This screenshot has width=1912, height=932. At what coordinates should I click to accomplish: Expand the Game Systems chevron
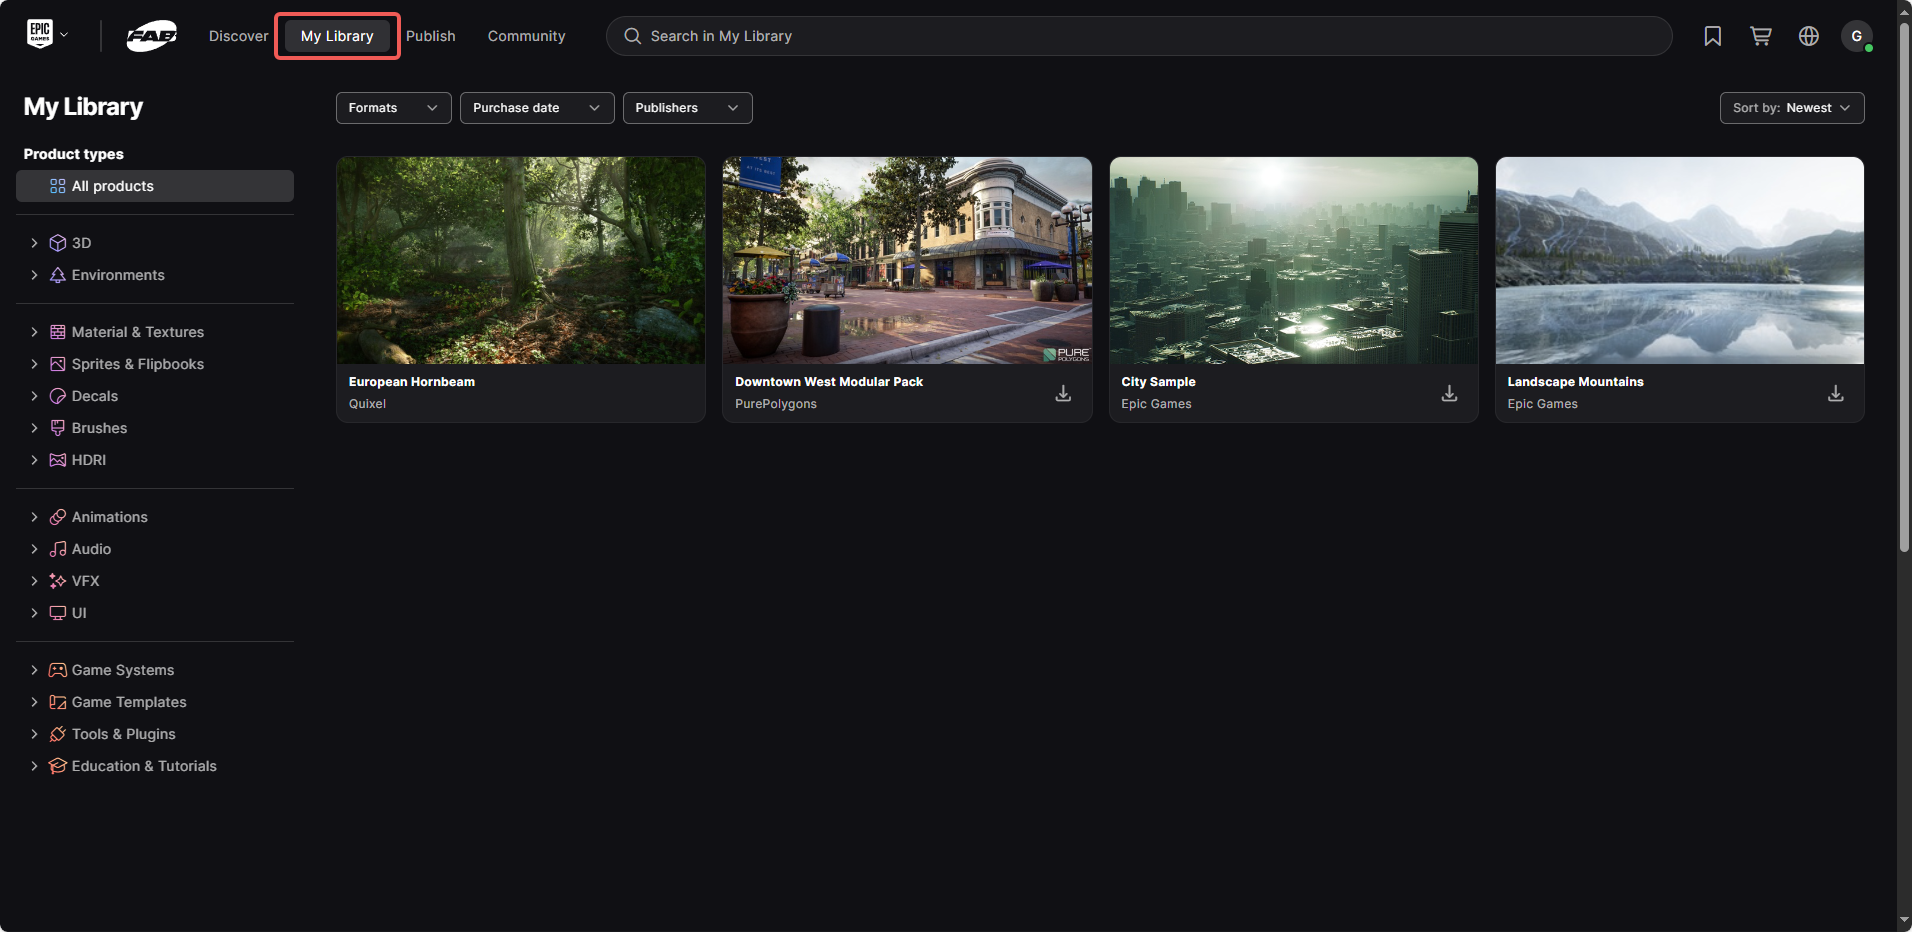34,670
